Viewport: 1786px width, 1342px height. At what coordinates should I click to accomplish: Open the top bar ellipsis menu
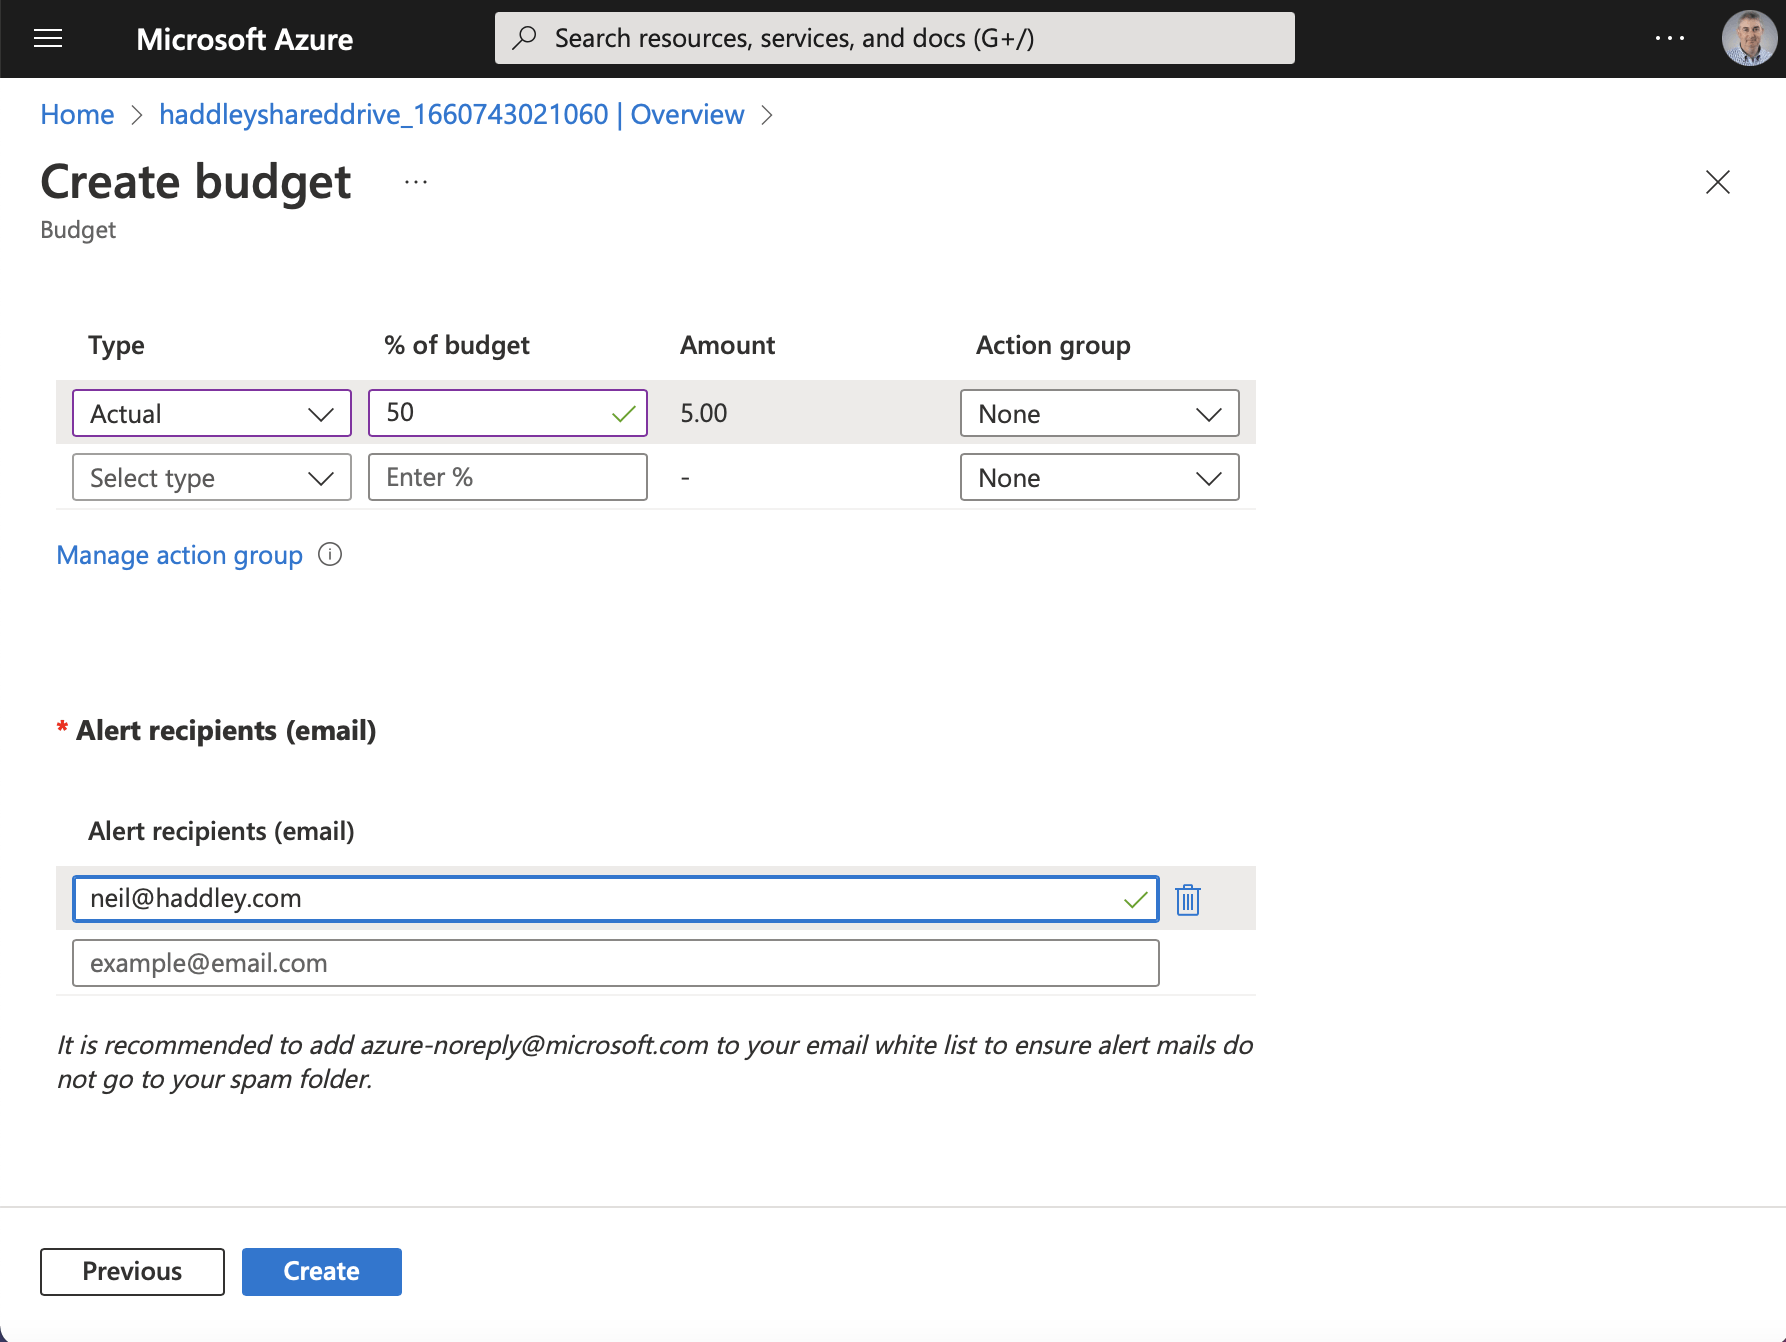coord(1669,38)
